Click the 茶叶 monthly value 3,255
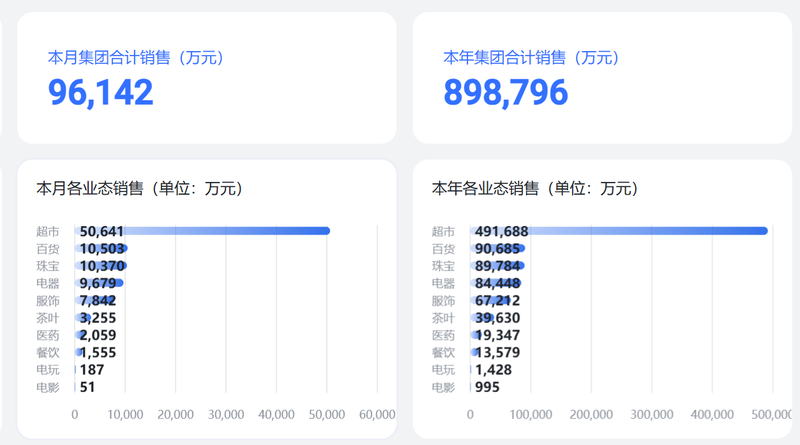Viewport: 800px width, 445px height. pyautogui.click(x=98, y=318)
